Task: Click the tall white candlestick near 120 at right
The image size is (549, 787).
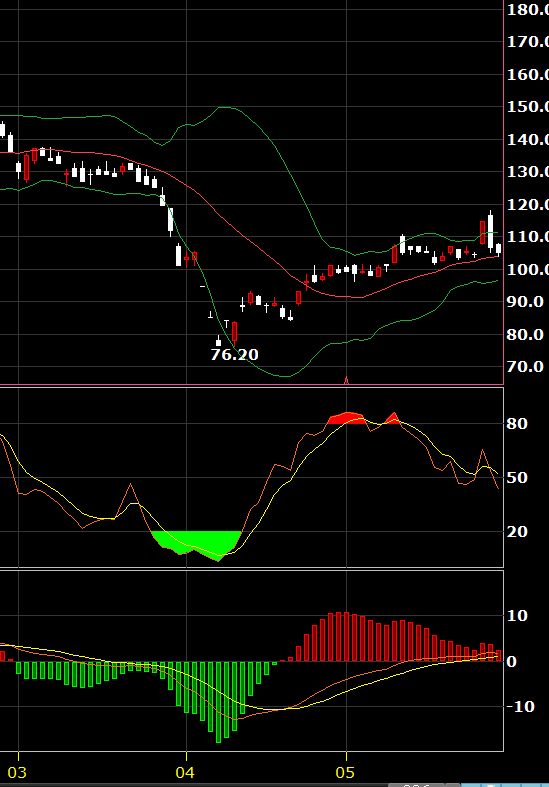Action: 490,231
